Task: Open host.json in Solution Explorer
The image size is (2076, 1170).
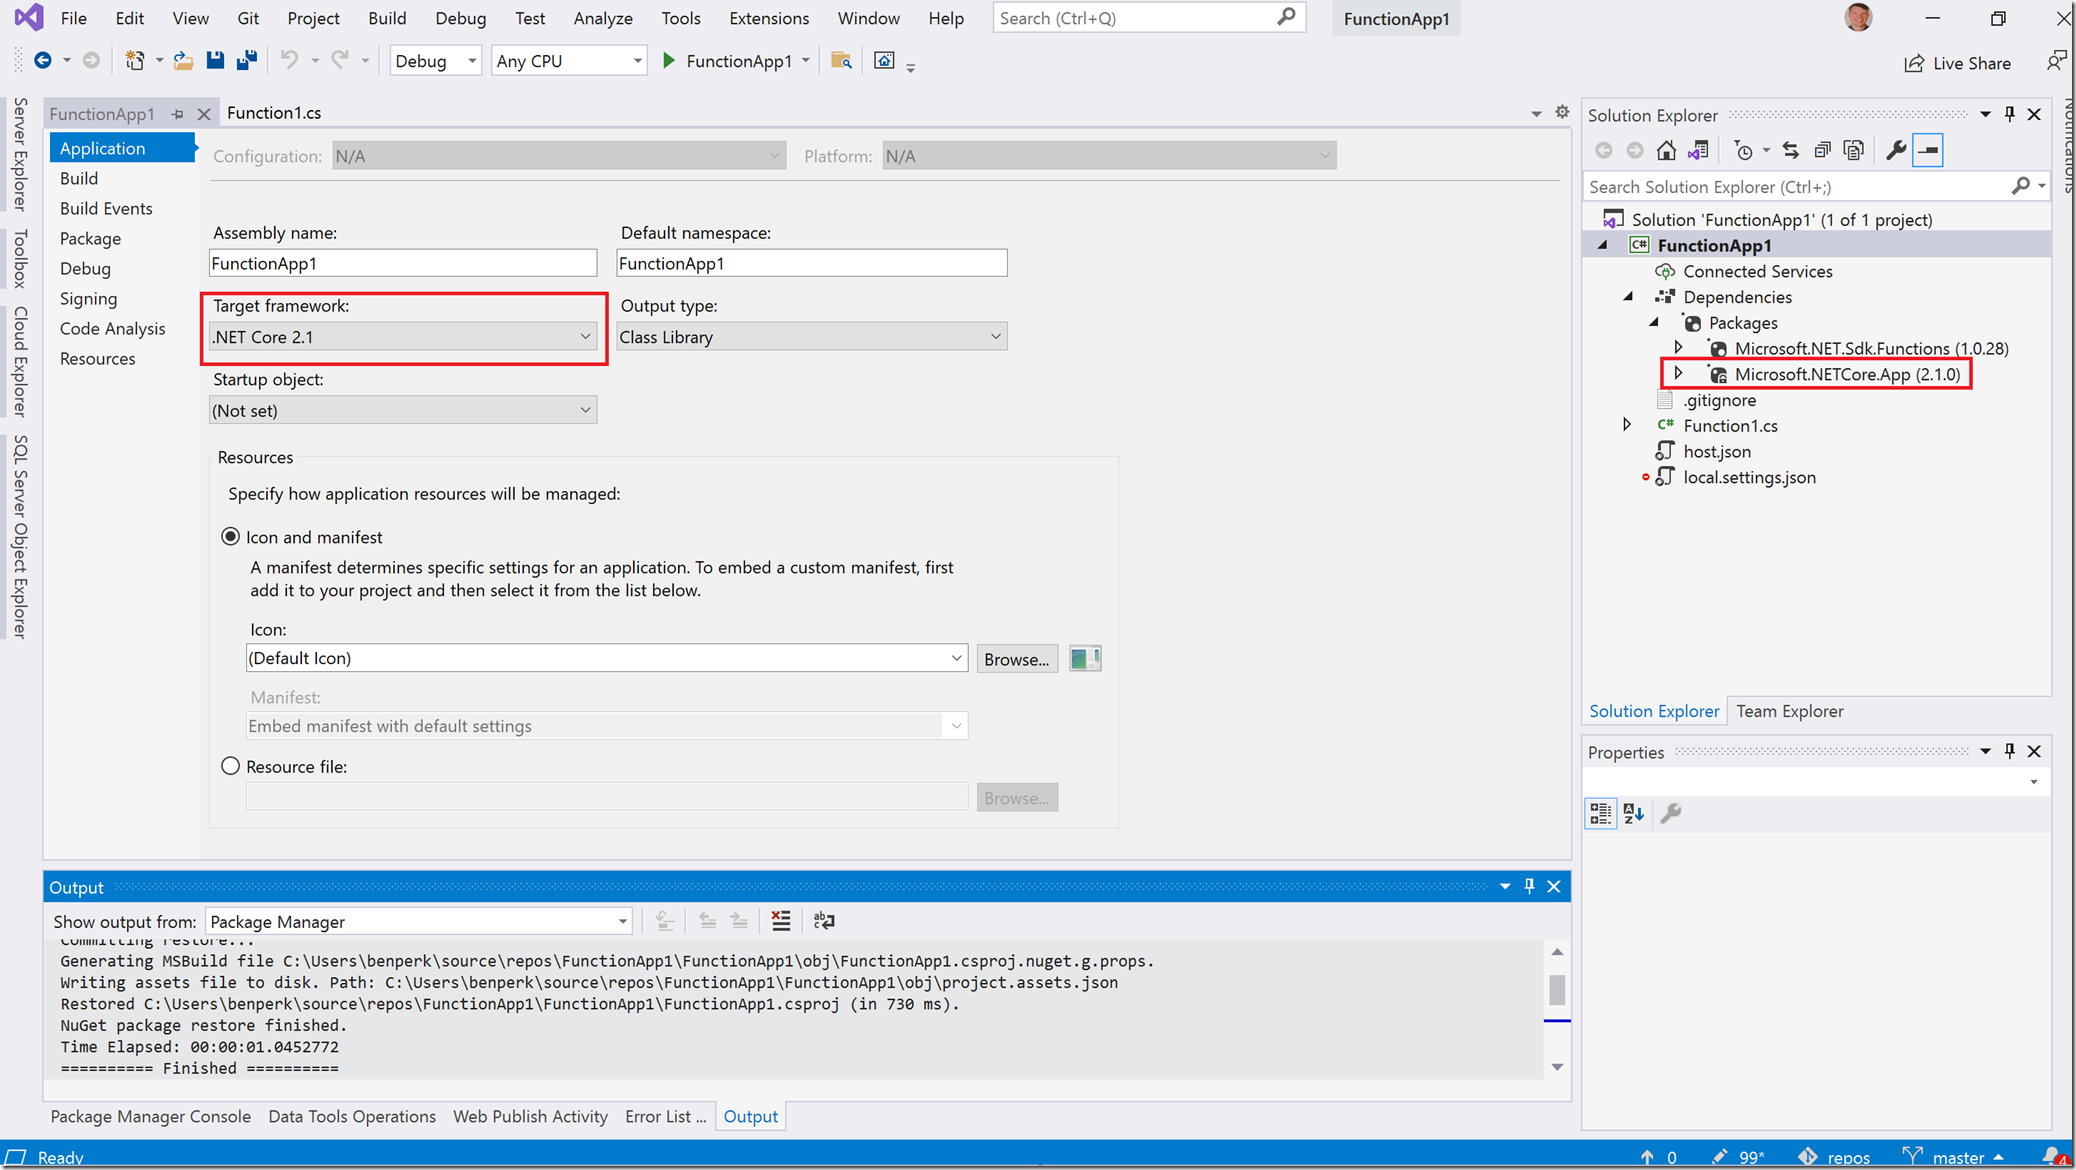Action: pos(1716,451)
